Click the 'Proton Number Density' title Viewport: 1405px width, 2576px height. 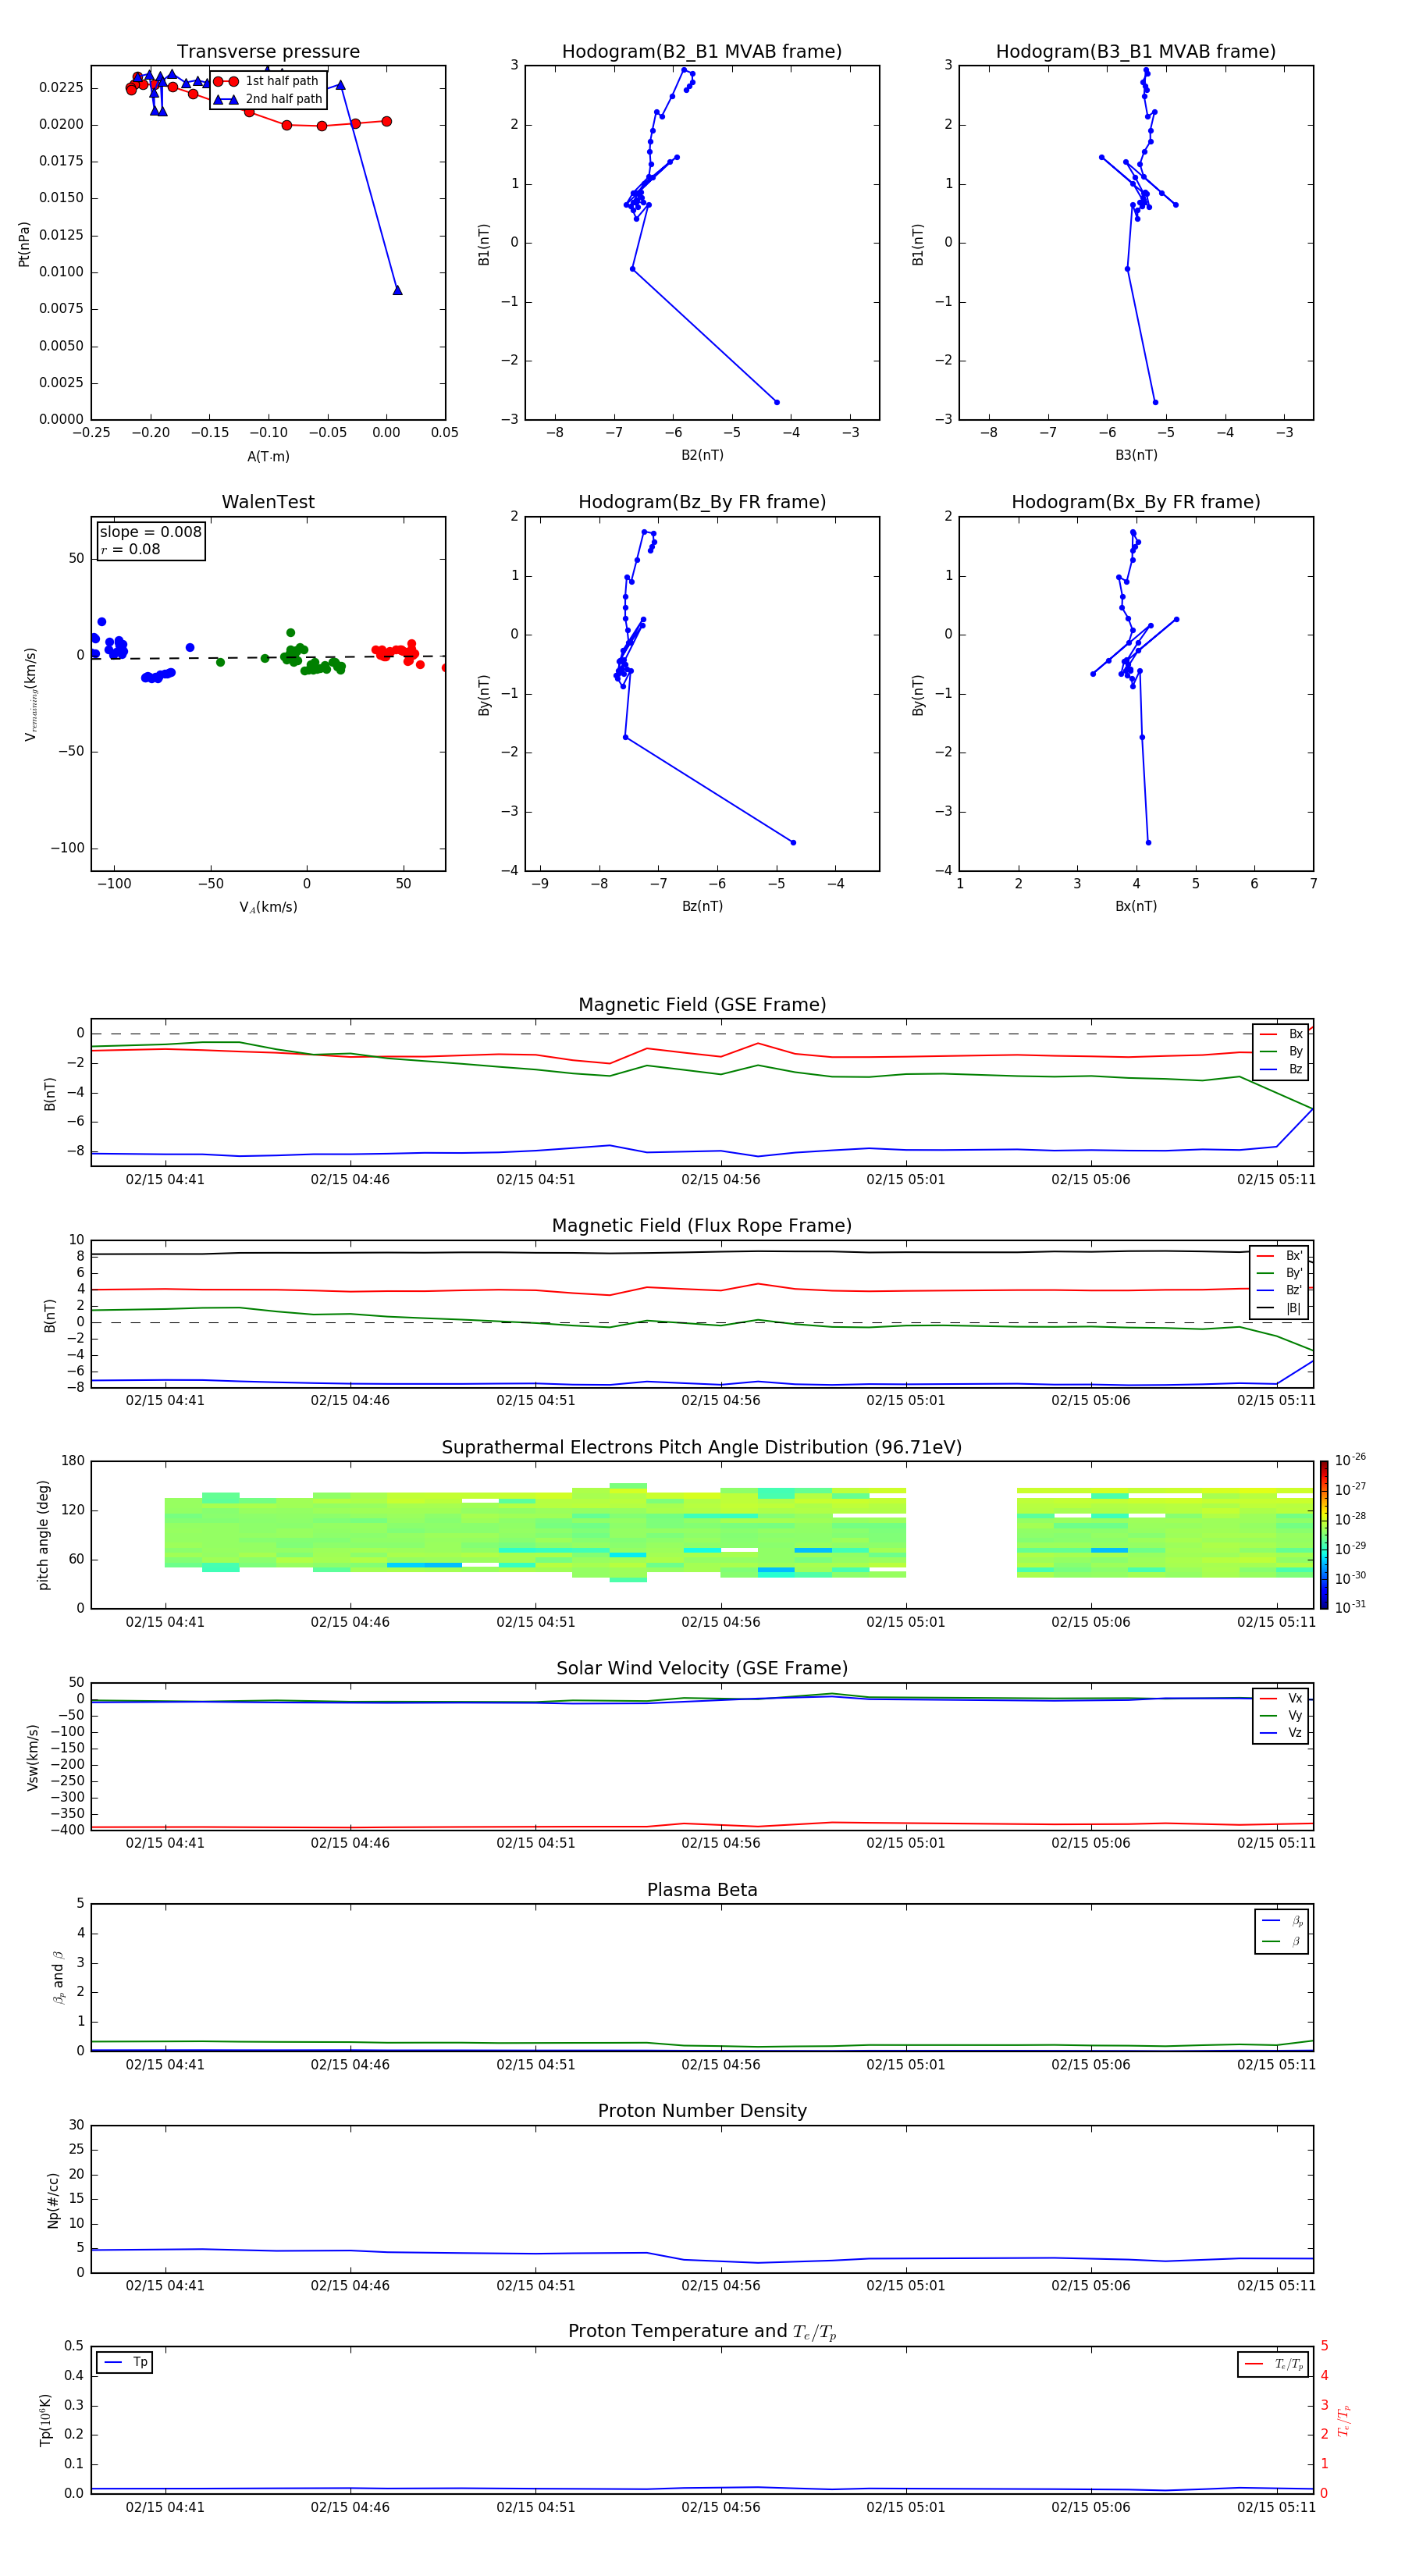point(702,2111)
